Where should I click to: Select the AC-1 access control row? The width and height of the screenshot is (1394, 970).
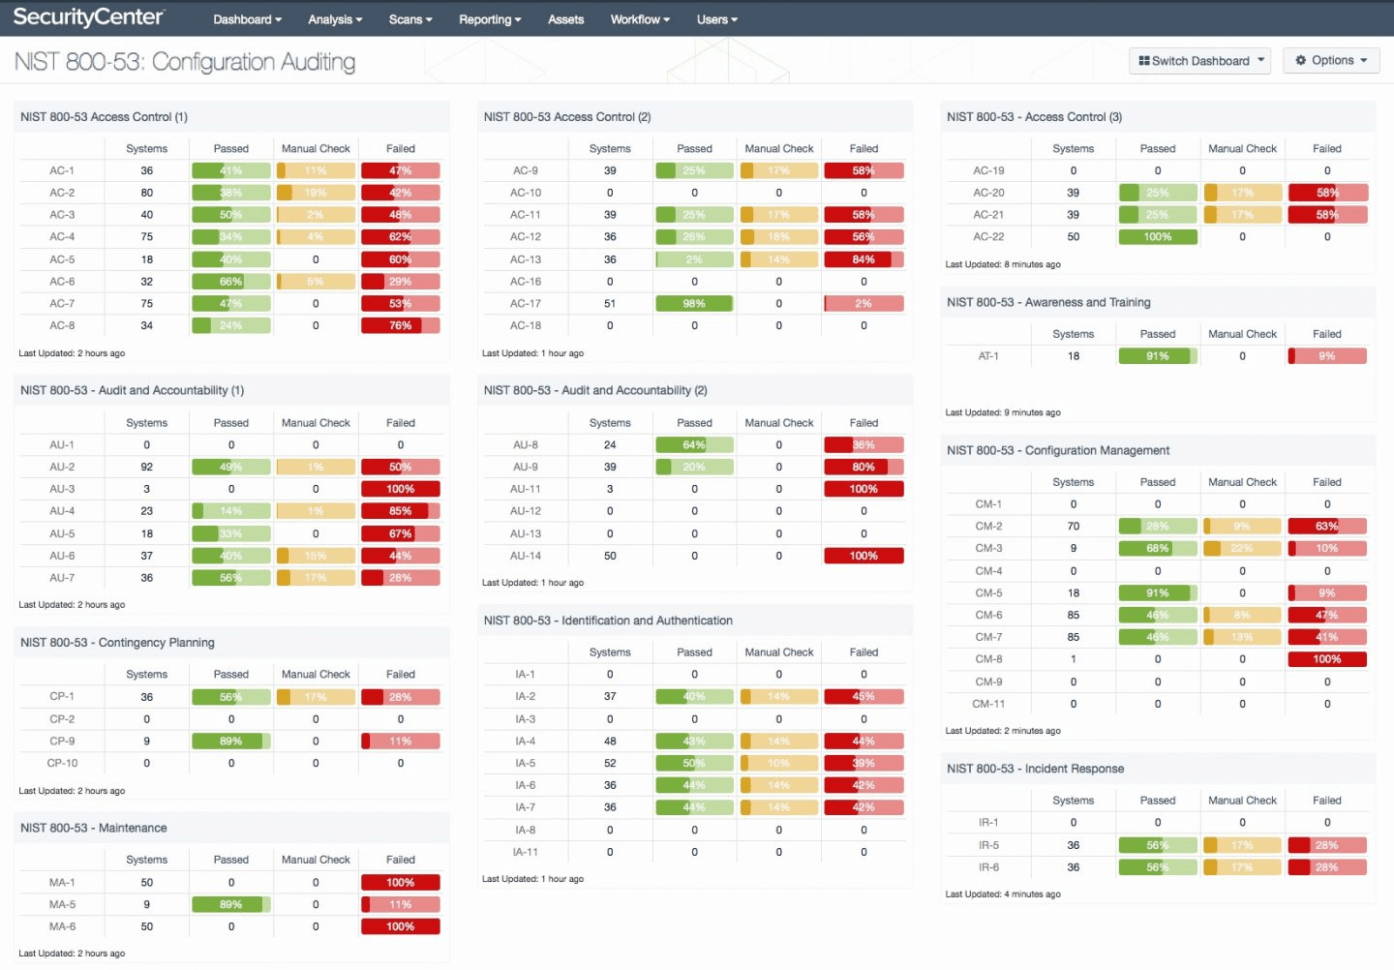pos(61,169)
